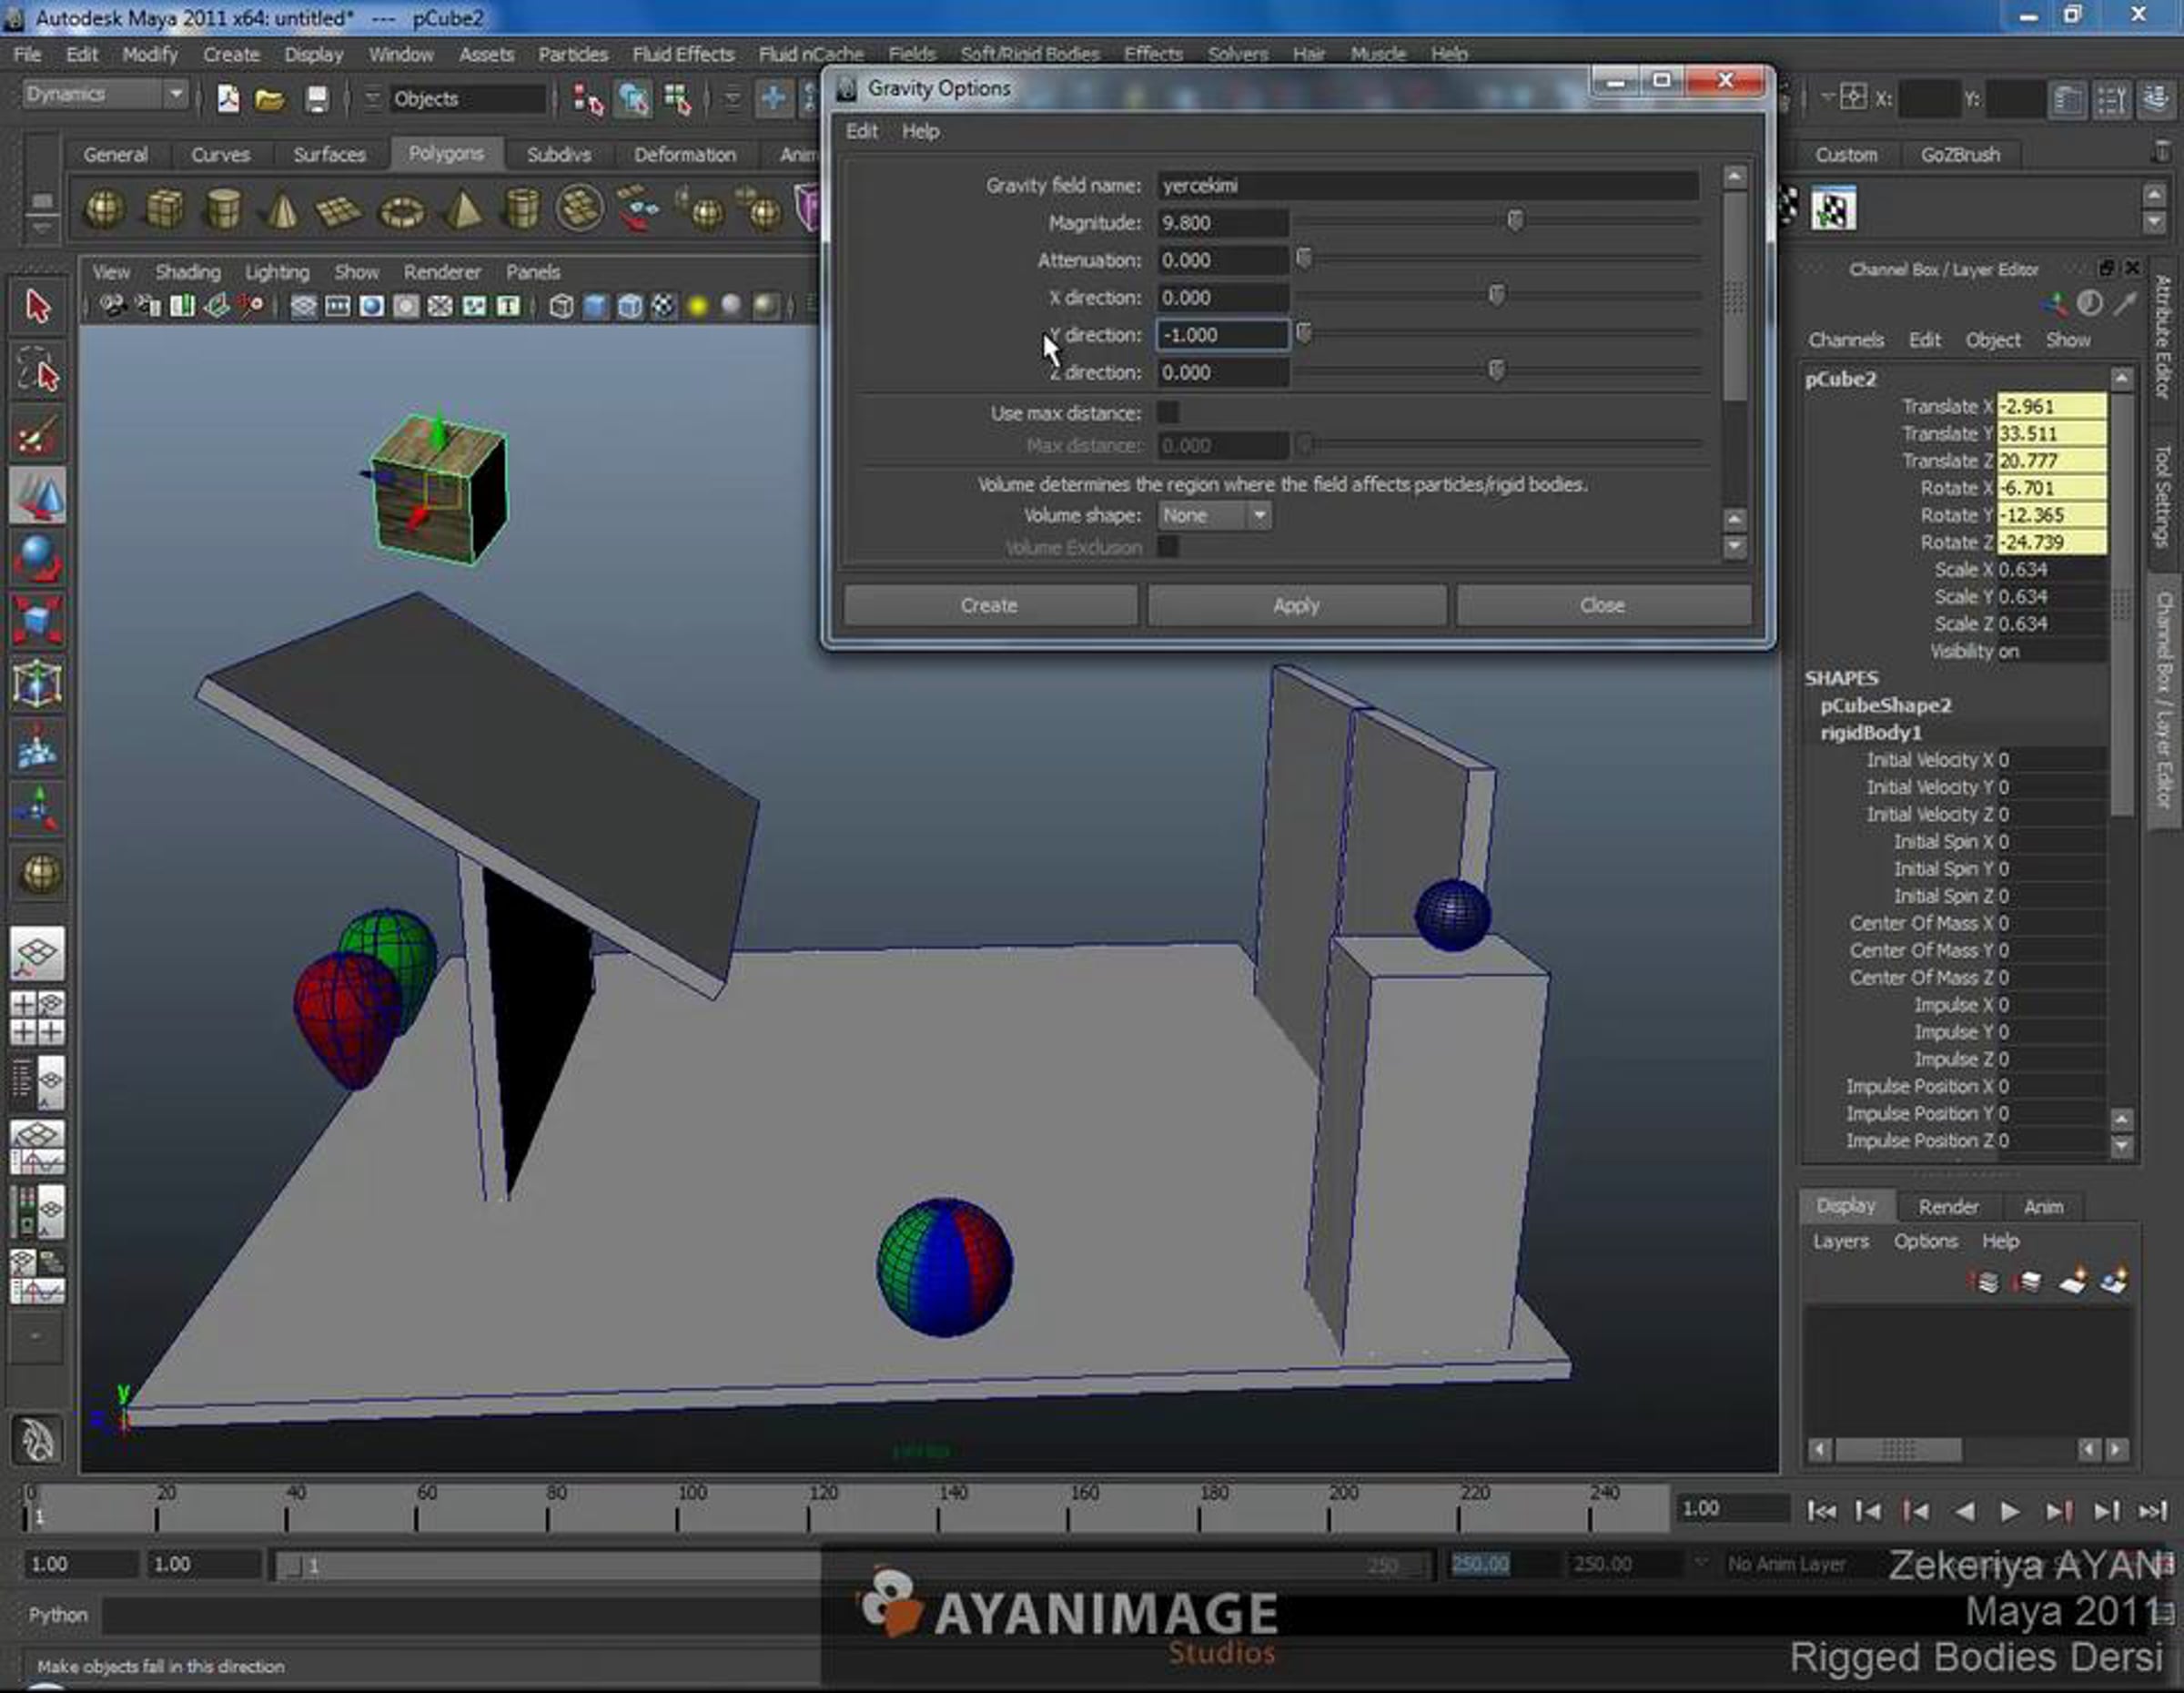Select the Paint Selection tool
This screenshot has height=1693, width=2184.
click(x=38, y=435)
